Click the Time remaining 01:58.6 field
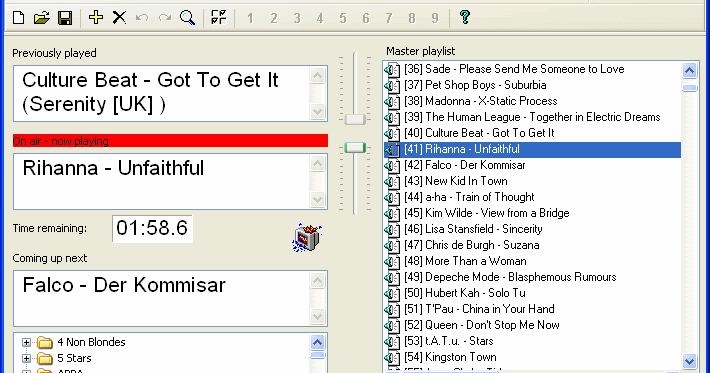Image resolution: width=710 pixels, height=373 pixels. click(x=152, y=229)
